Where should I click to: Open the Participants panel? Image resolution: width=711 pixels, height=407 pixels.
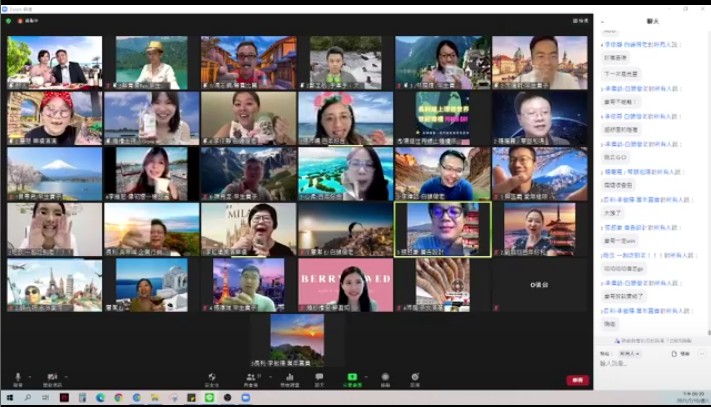pyautogui.click(x=251, y=380)
